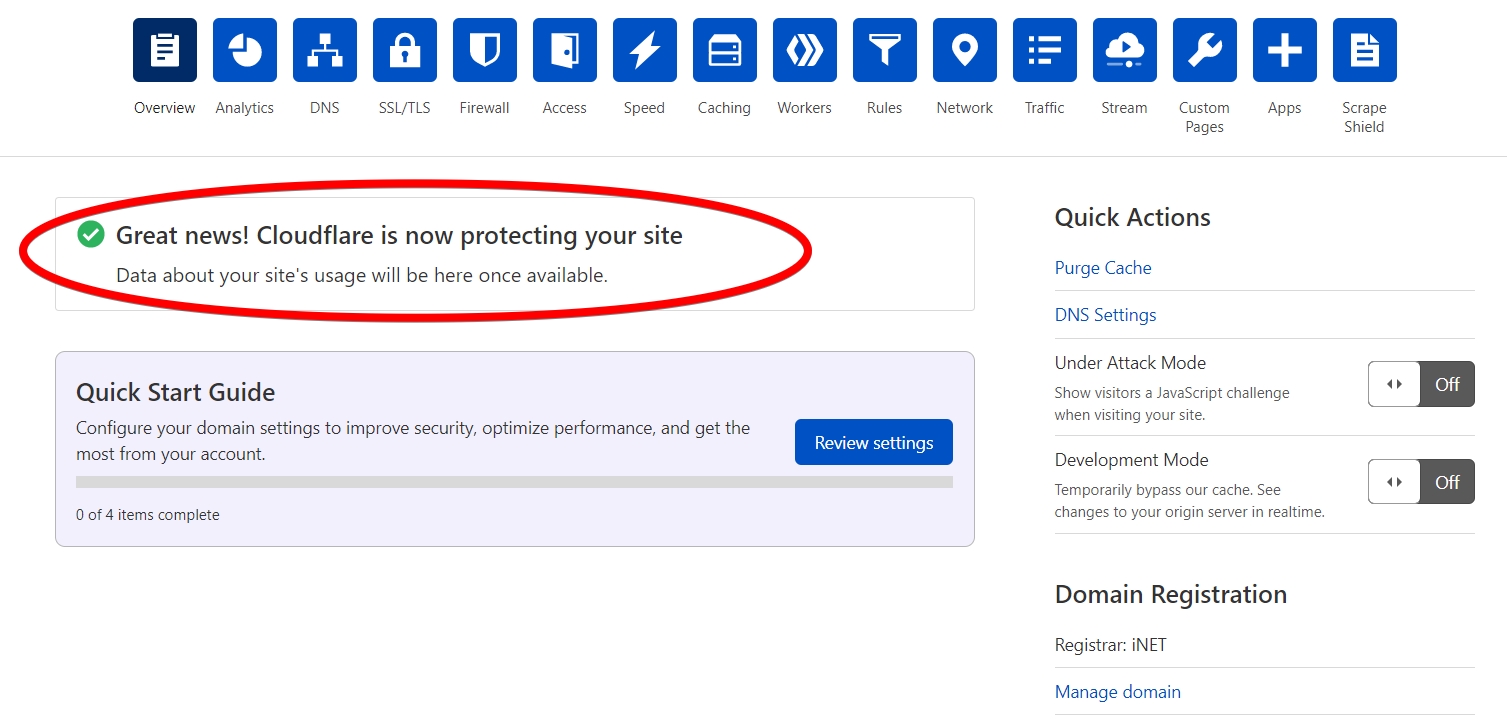The image size is (1507, 725).
Task: Select the Network pin icon
Action: tap(964, 49)
